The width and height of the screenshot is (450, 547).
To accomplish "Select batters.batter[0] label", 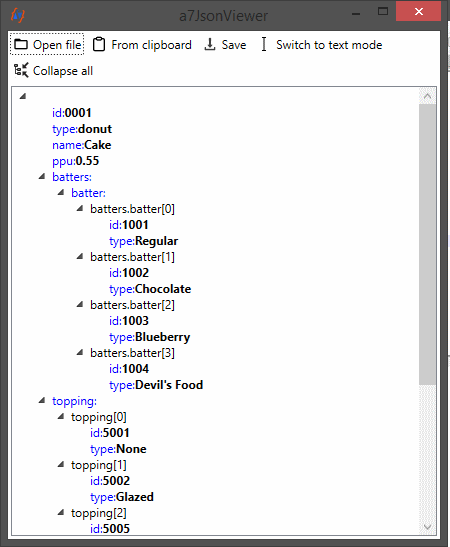I will (x=132, y=209).
